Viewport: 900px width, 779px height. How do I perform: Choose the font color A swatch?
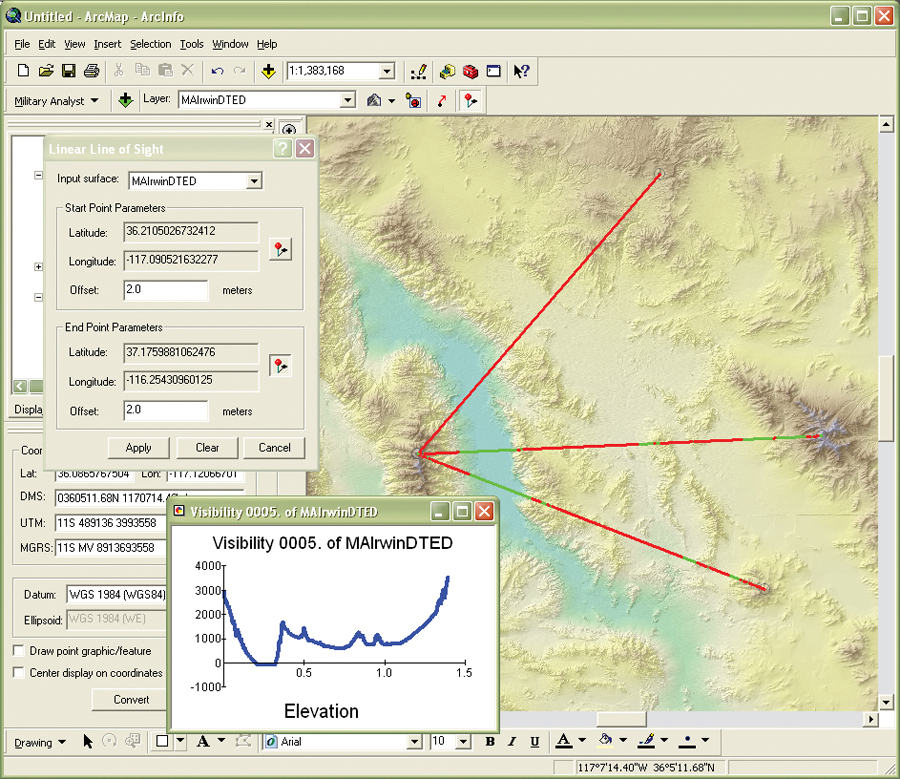pyautogui.click(x=564, y=741)
